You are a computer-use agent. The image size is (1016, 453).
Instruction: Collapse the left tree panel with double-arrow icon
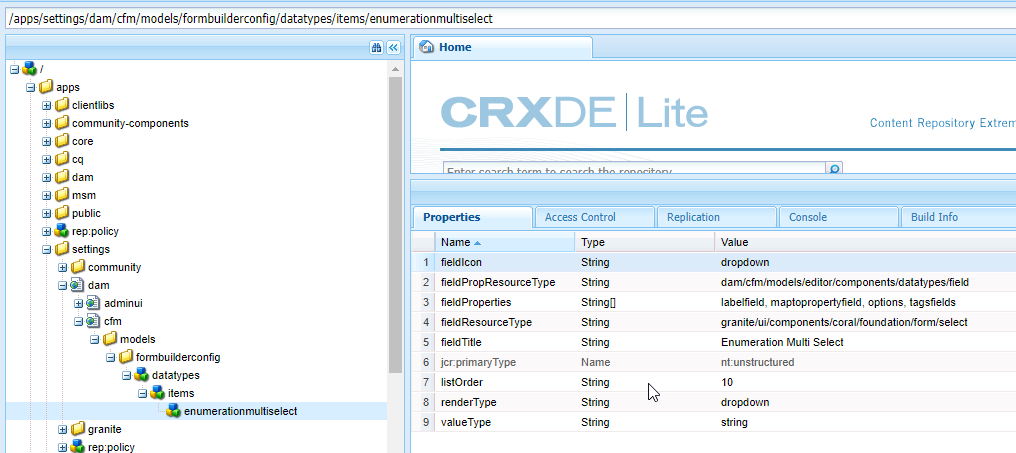coord(393,47)
